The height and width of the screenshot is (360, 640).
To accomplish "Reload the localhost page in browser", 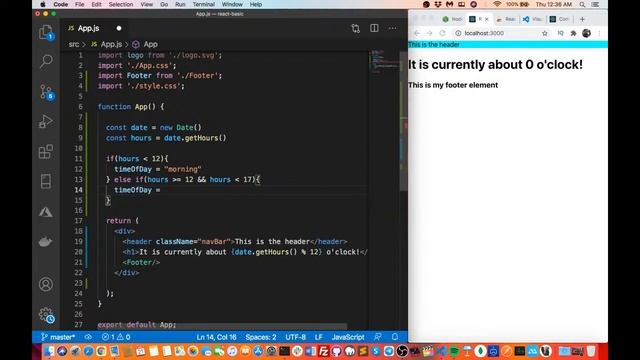I will (x=442, y=33).
